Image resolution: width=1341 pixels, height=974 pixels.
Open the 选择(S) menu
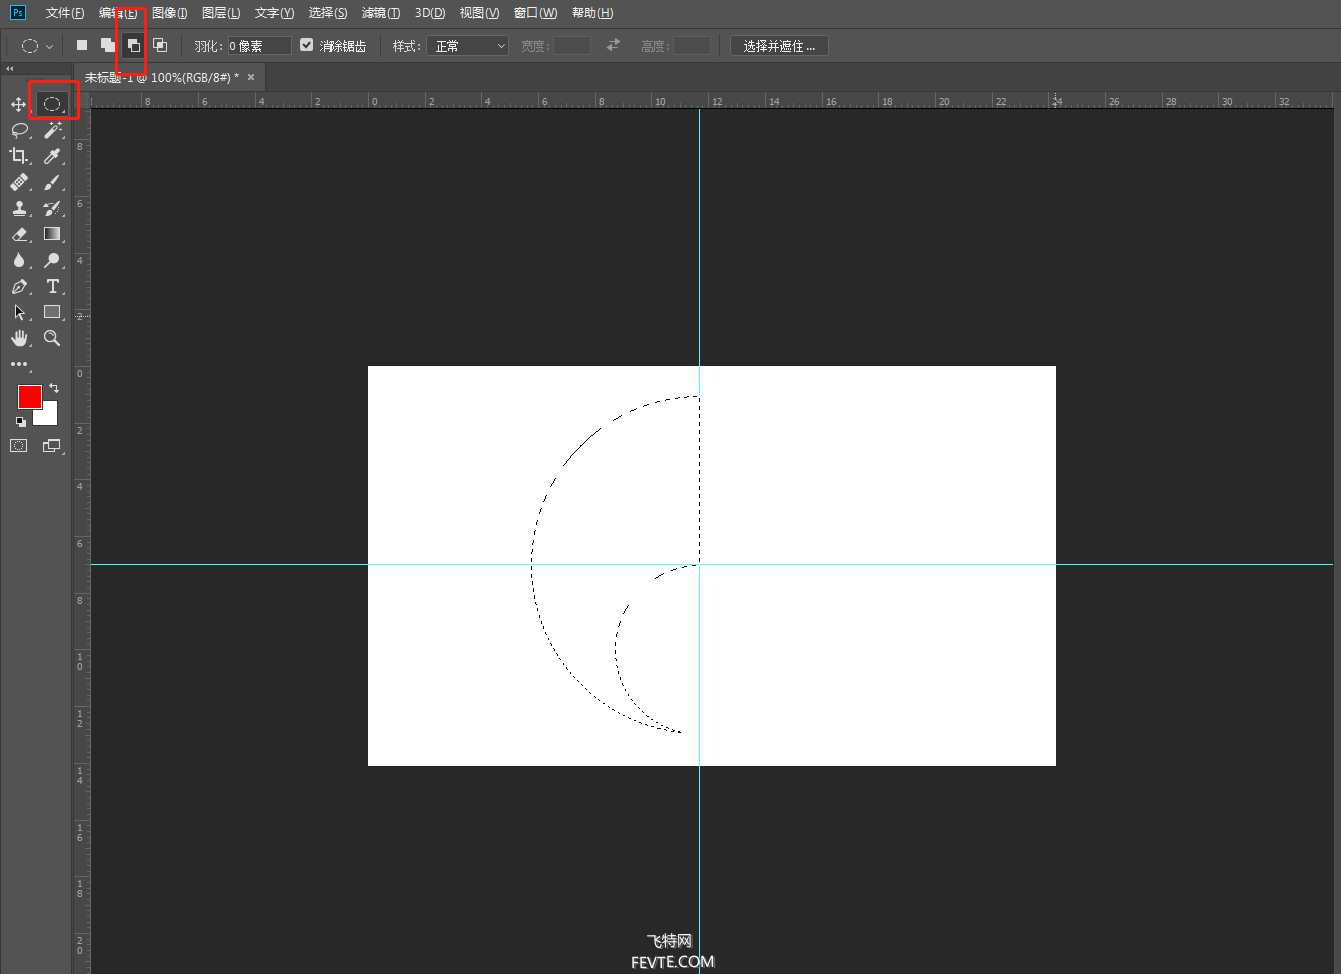328,13
